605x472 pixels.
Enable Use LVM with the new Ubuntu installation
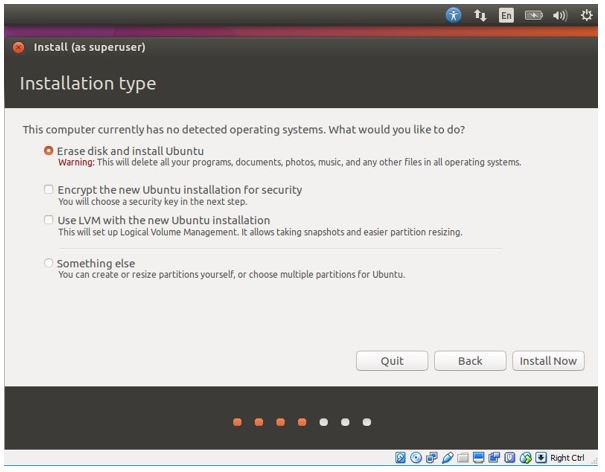click(48, 220)
